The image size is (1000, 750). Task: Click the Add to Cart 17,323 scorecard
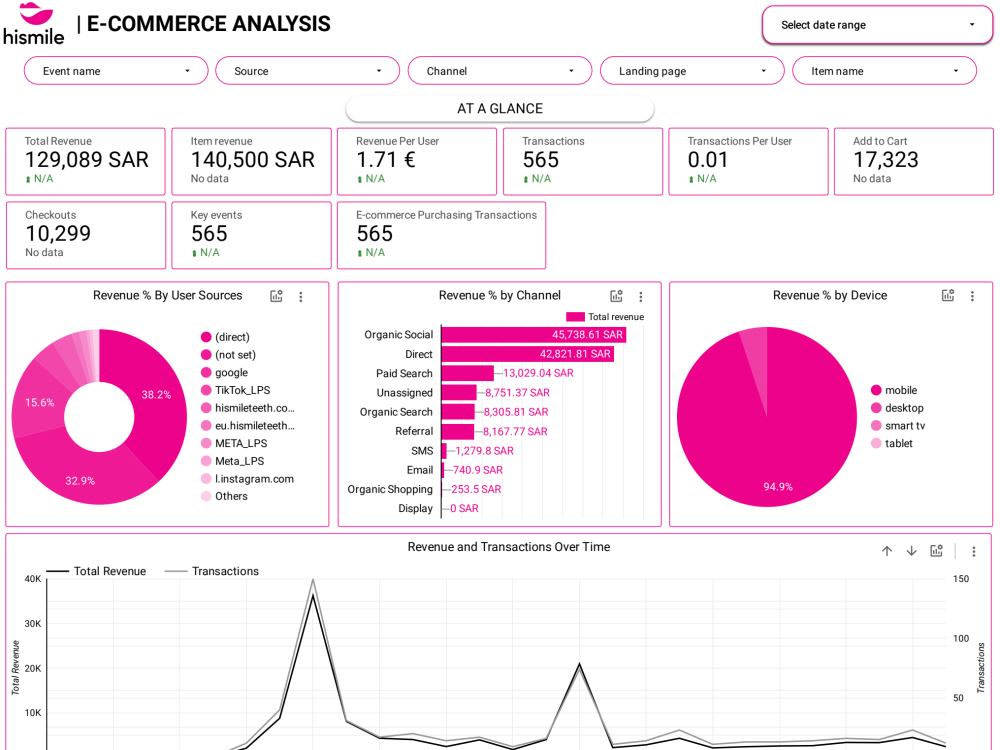[914, 161]
